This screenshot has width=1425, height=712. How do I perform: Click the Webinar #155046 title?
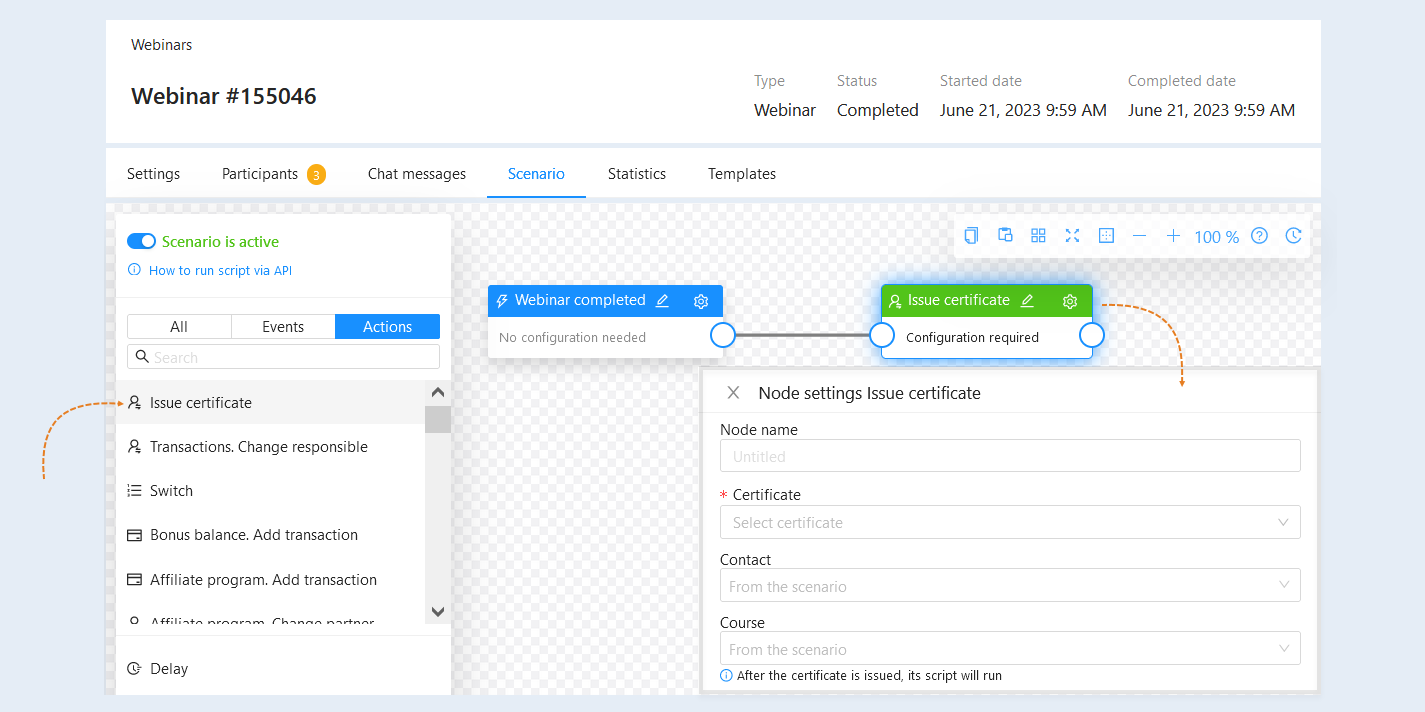point(224,97)
